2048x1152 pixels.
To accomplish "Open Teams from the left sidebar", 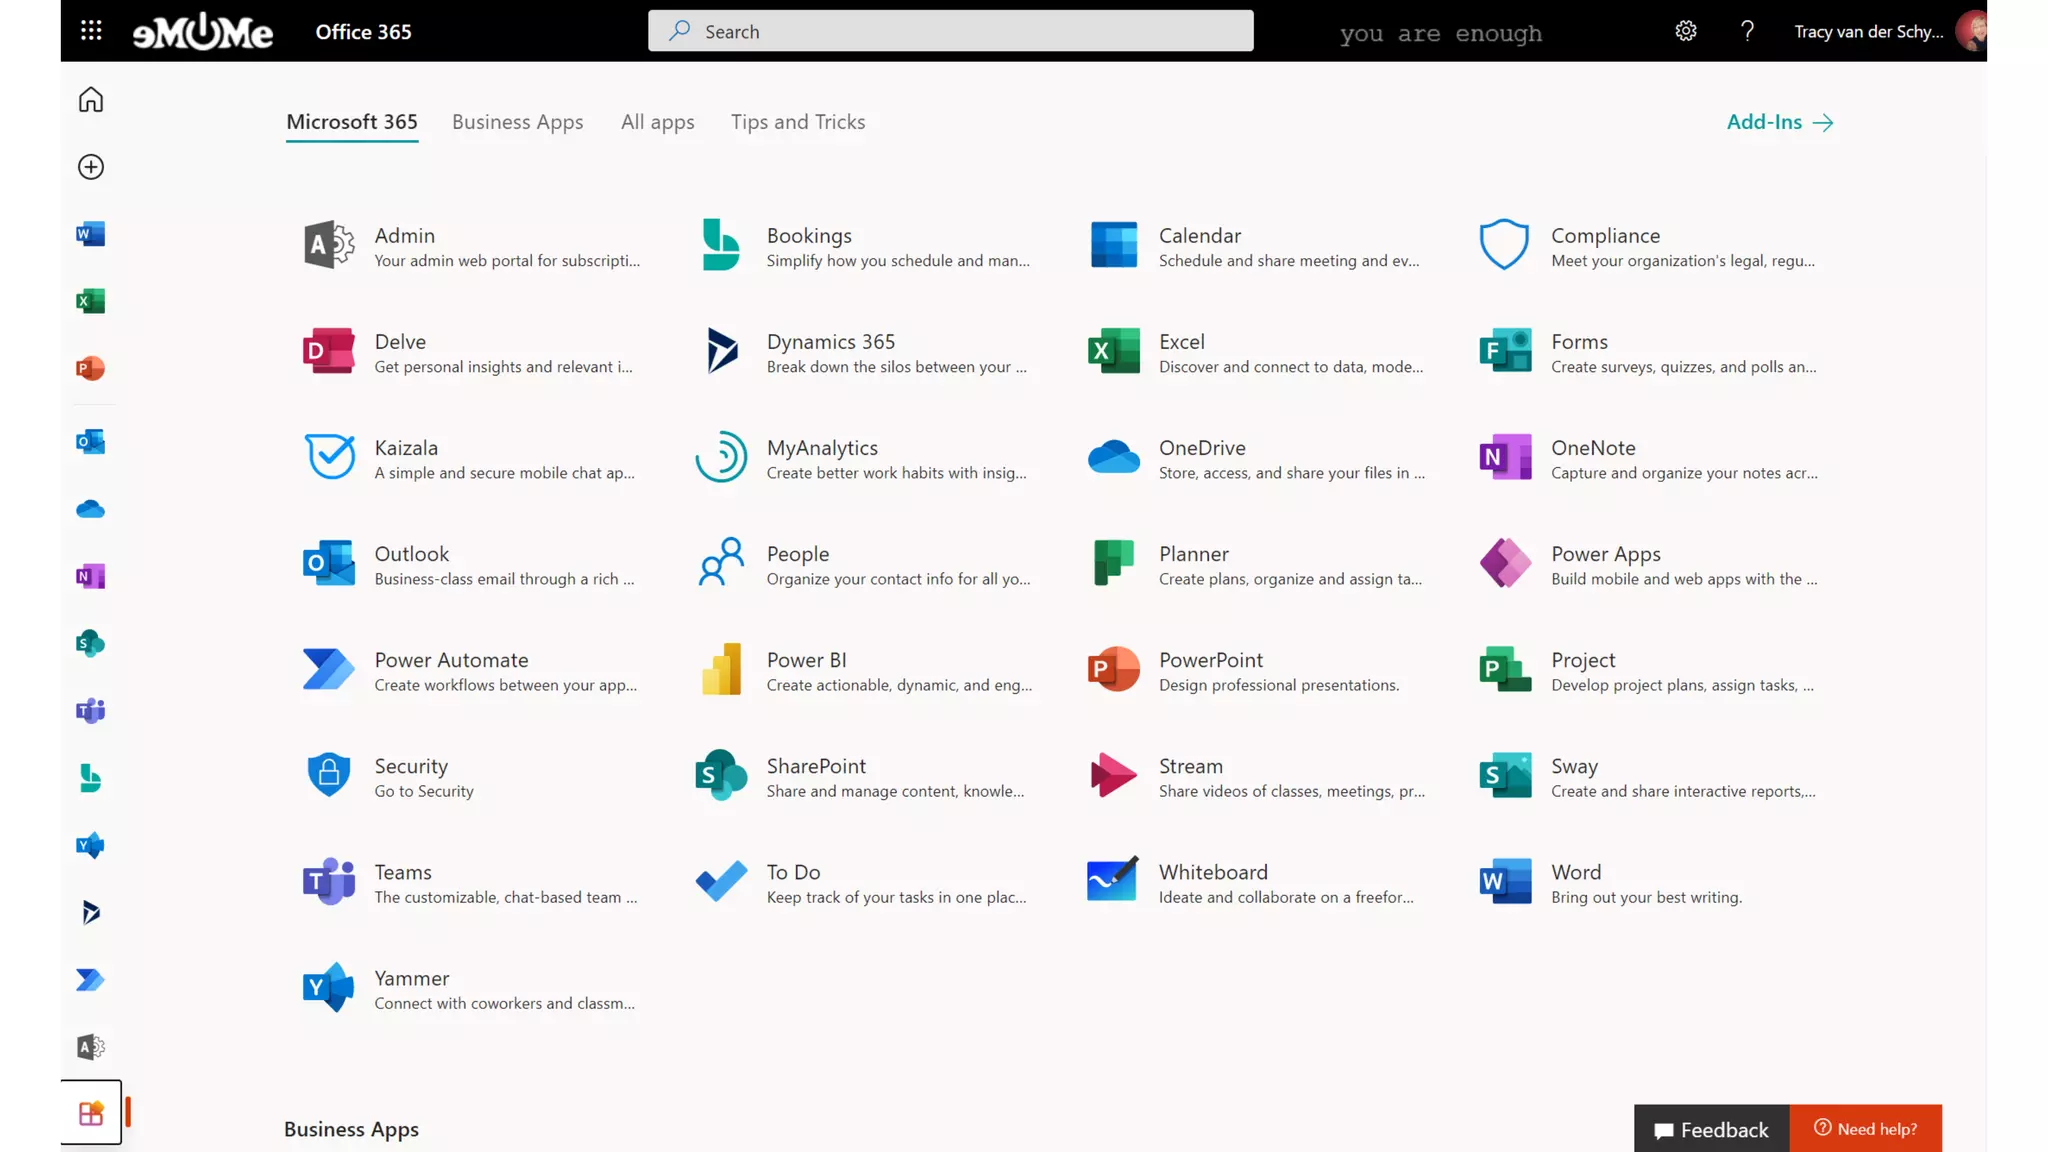I will coord(91,711).
